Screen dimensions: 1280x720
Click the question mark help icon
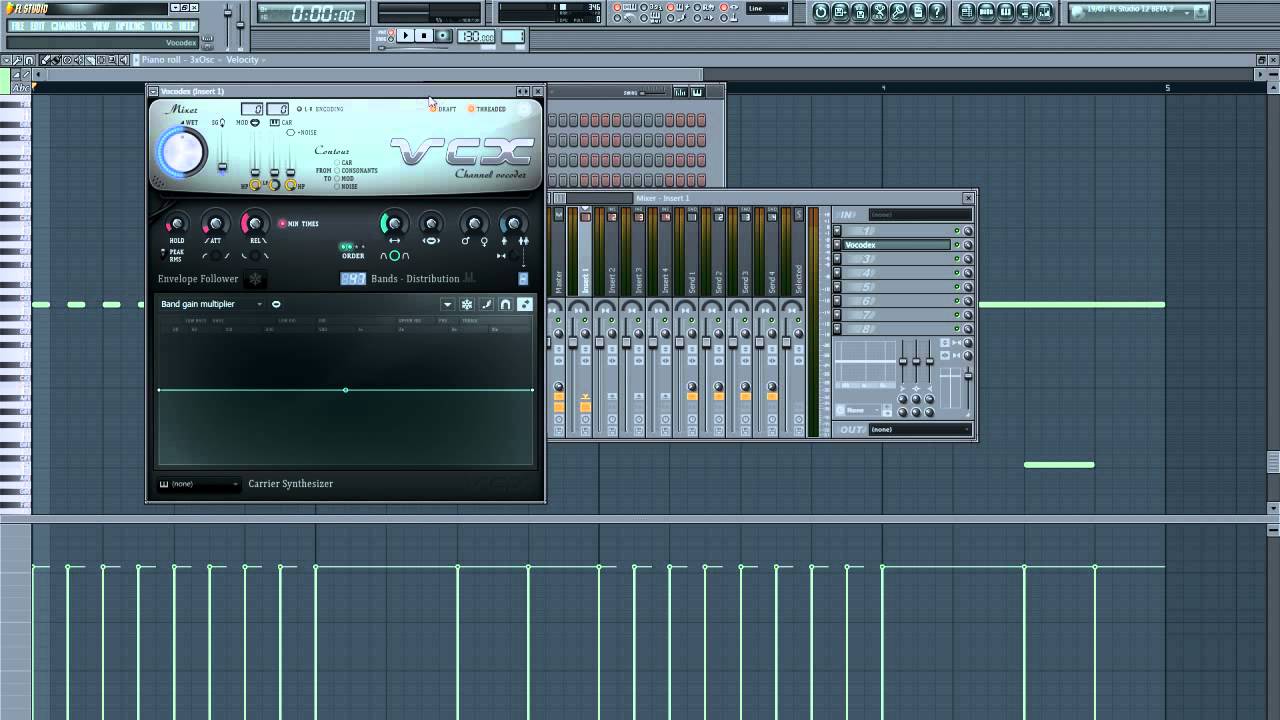(937, 12)
